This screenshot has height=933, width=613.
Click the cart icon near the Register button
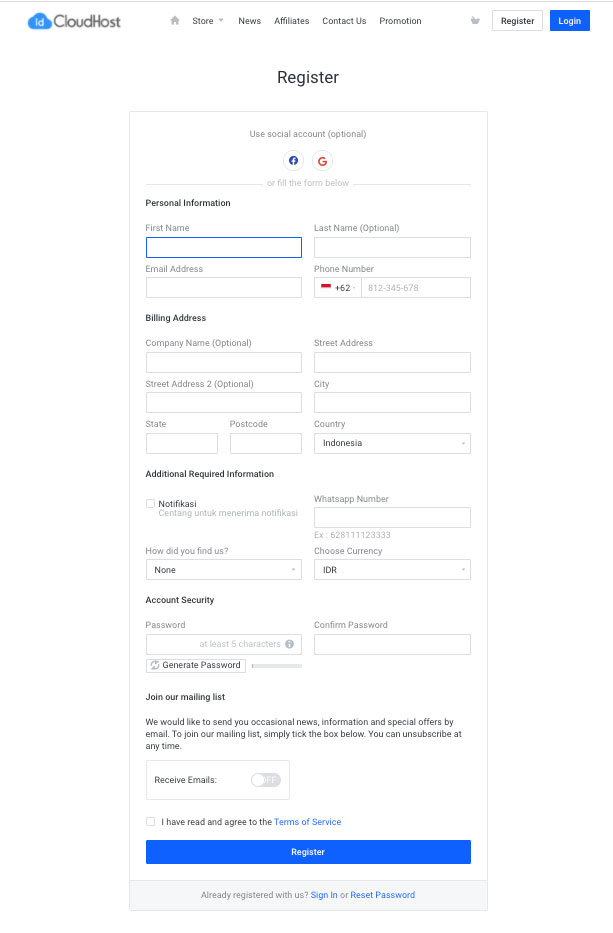[475, 20]
